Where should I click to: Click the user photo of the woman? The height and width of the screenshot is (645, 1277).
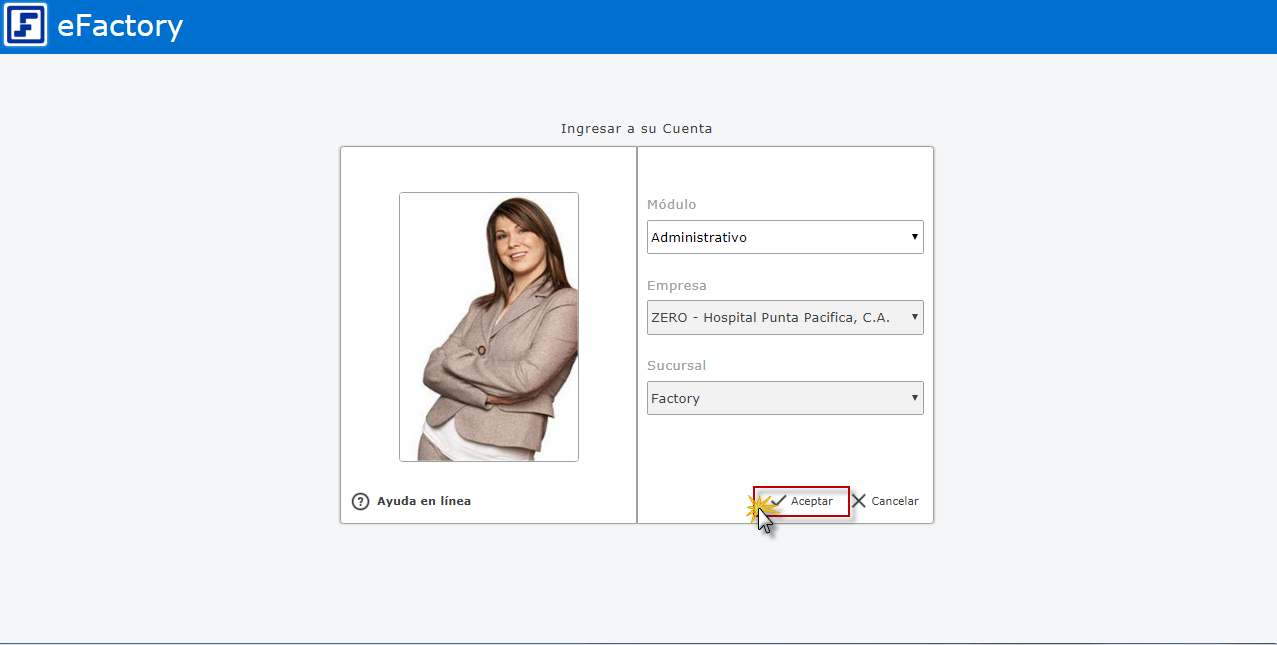pos(489,327)
